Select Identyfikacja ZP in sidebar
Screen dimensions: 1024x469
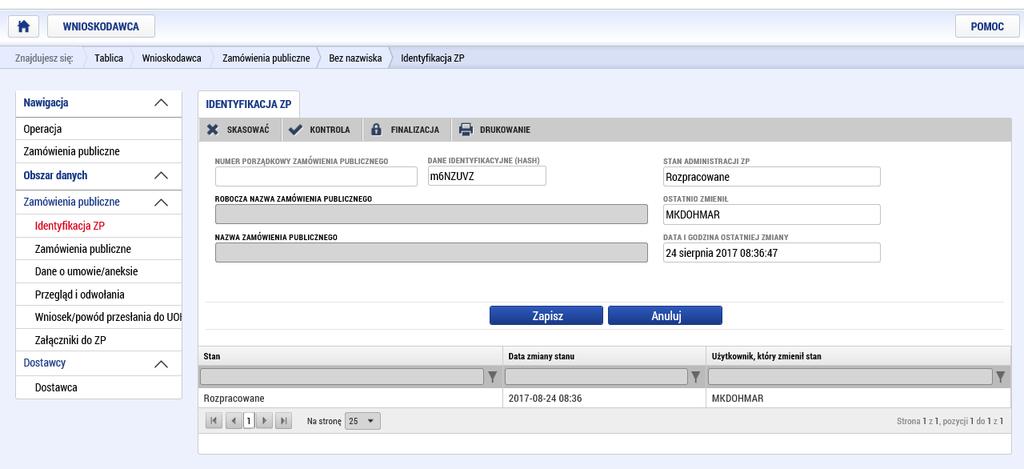pos(99,226)
